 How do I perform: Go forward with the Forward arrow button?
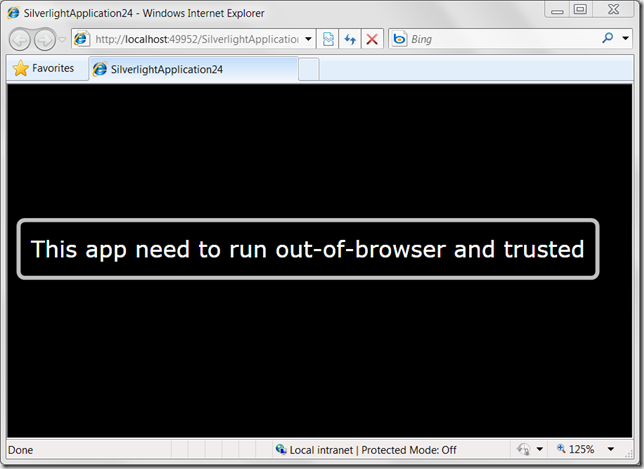(44, 40)
